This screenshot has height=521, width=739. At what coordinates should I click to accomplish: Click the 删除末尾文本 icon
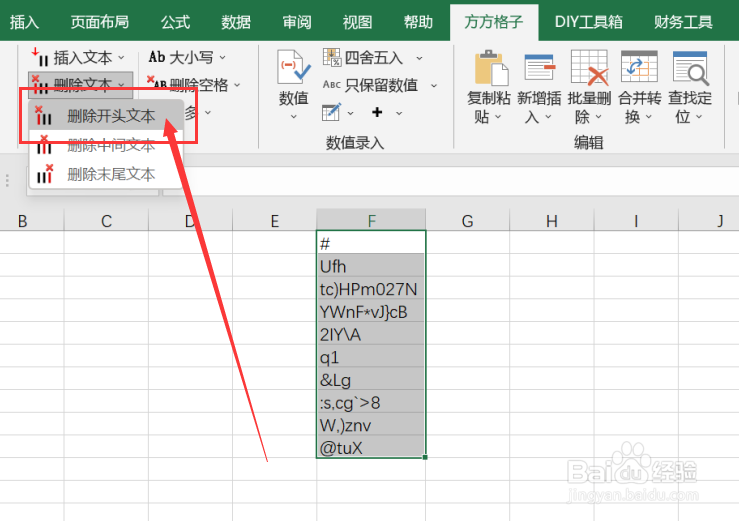[45, 174]
